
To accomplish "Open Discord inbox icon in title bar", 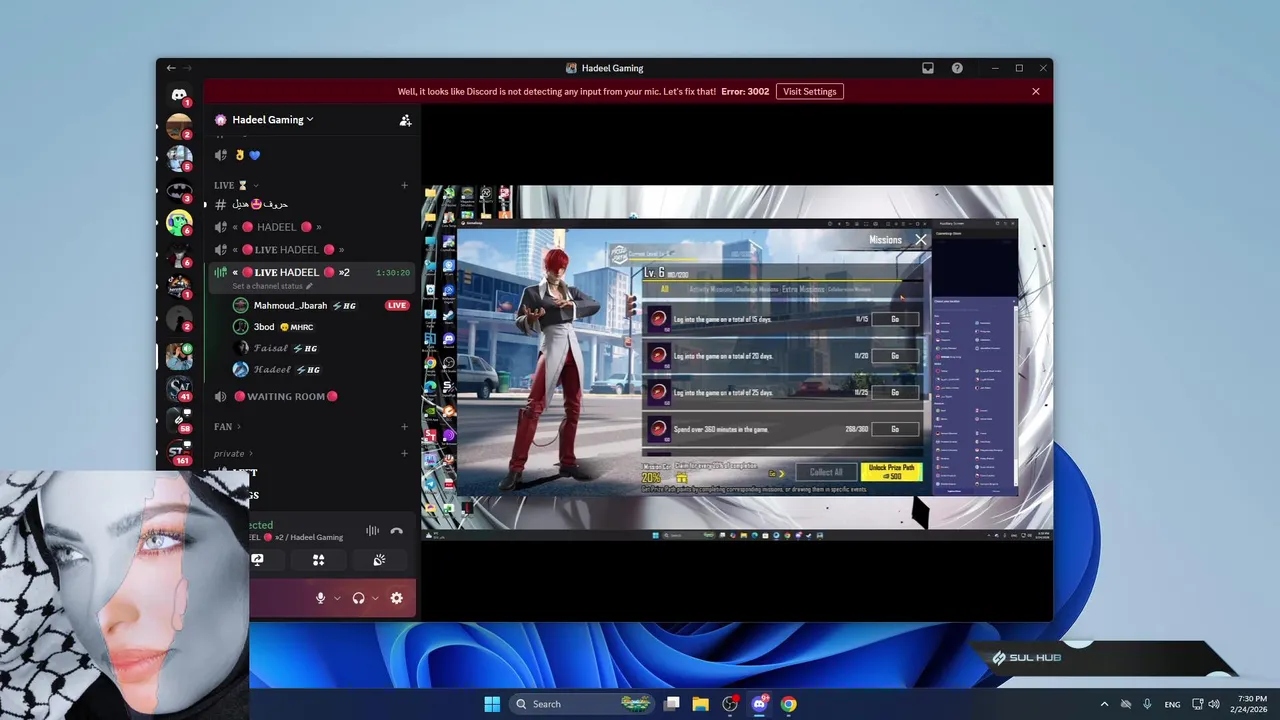I will pyautogui.click(x=928, y=68).
